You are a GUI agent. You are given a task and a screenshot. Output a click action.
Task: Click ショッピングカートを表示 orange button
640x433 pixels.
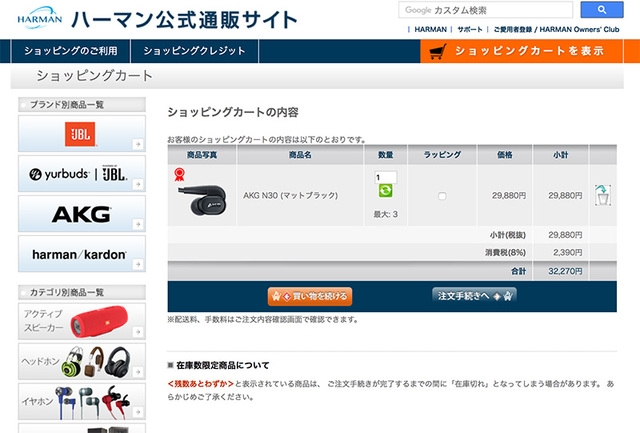tap(522, 51)
